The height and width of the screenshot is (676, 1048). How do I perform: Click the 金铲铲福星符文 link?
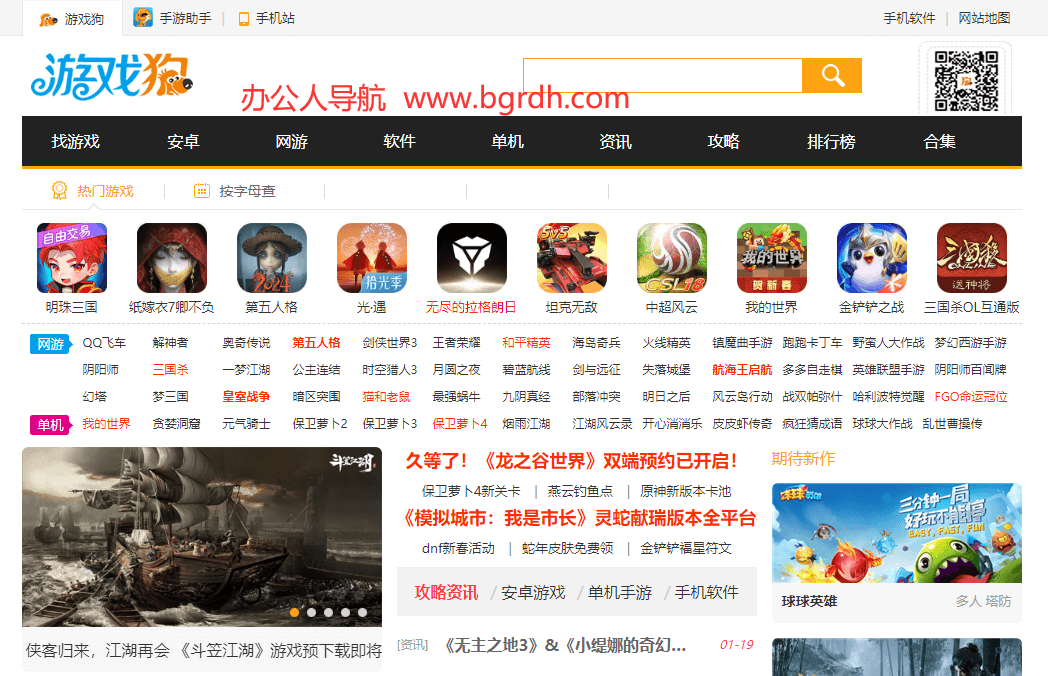click(x=686, y=548)
